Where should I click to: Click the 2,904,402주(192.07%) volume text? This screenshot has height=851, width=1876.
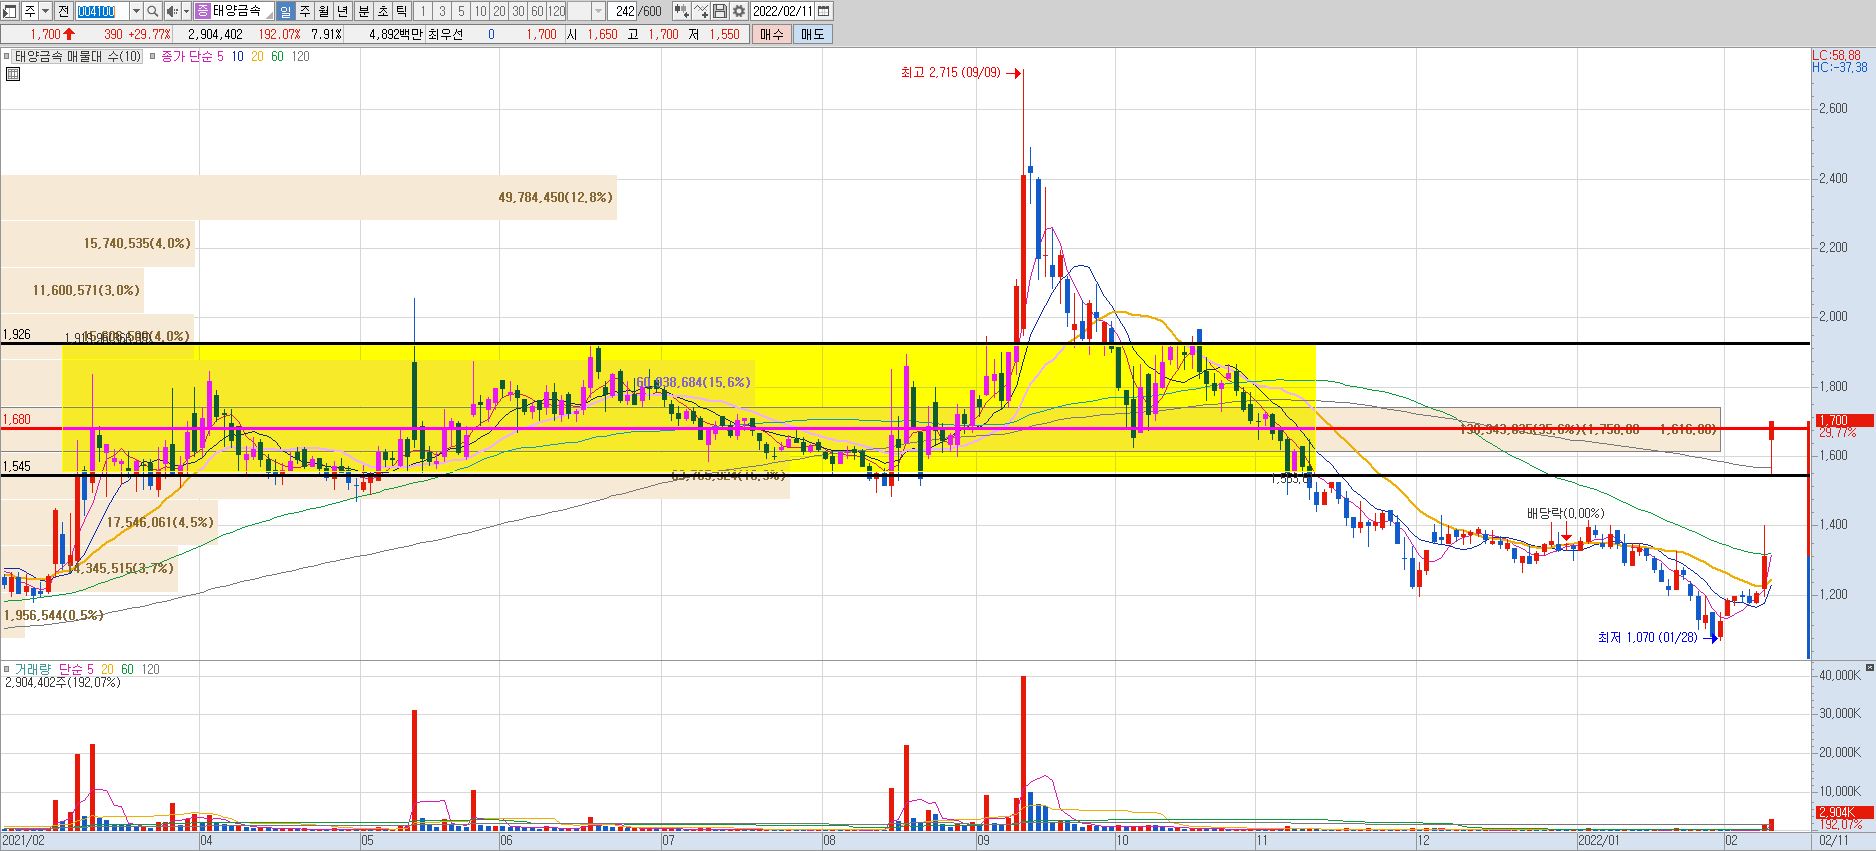pos(63,683)
